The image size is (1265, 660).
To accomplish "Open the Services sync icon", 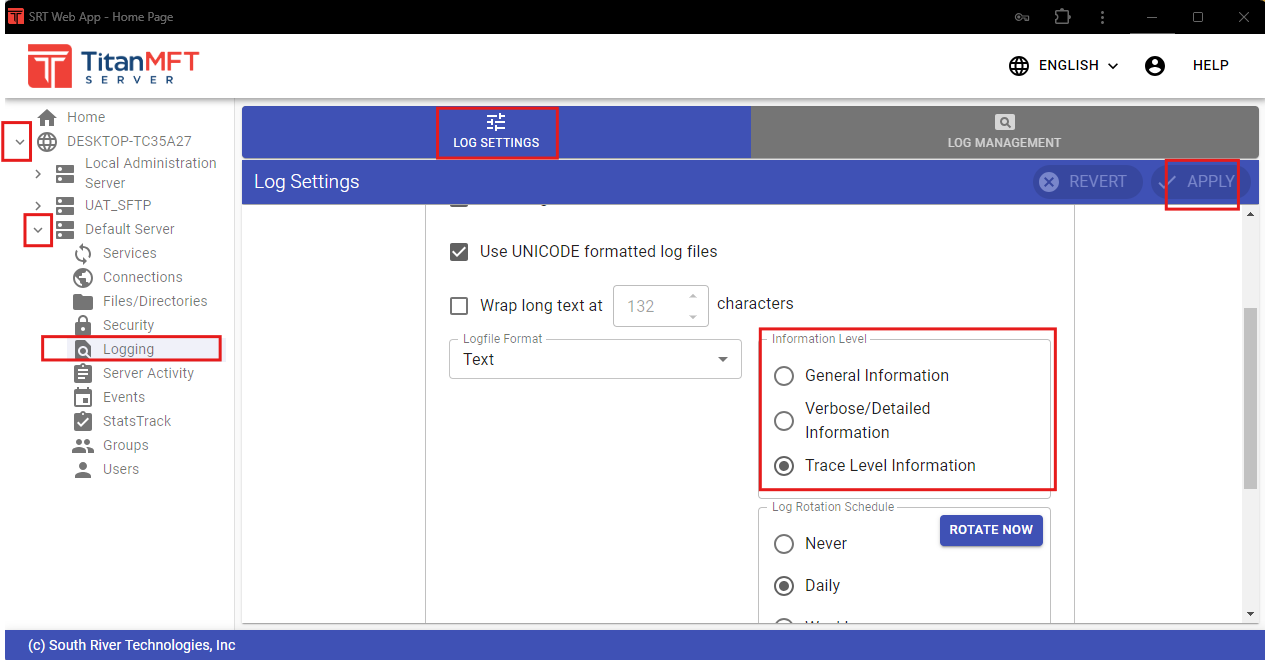I will click(x=84, y=253).
